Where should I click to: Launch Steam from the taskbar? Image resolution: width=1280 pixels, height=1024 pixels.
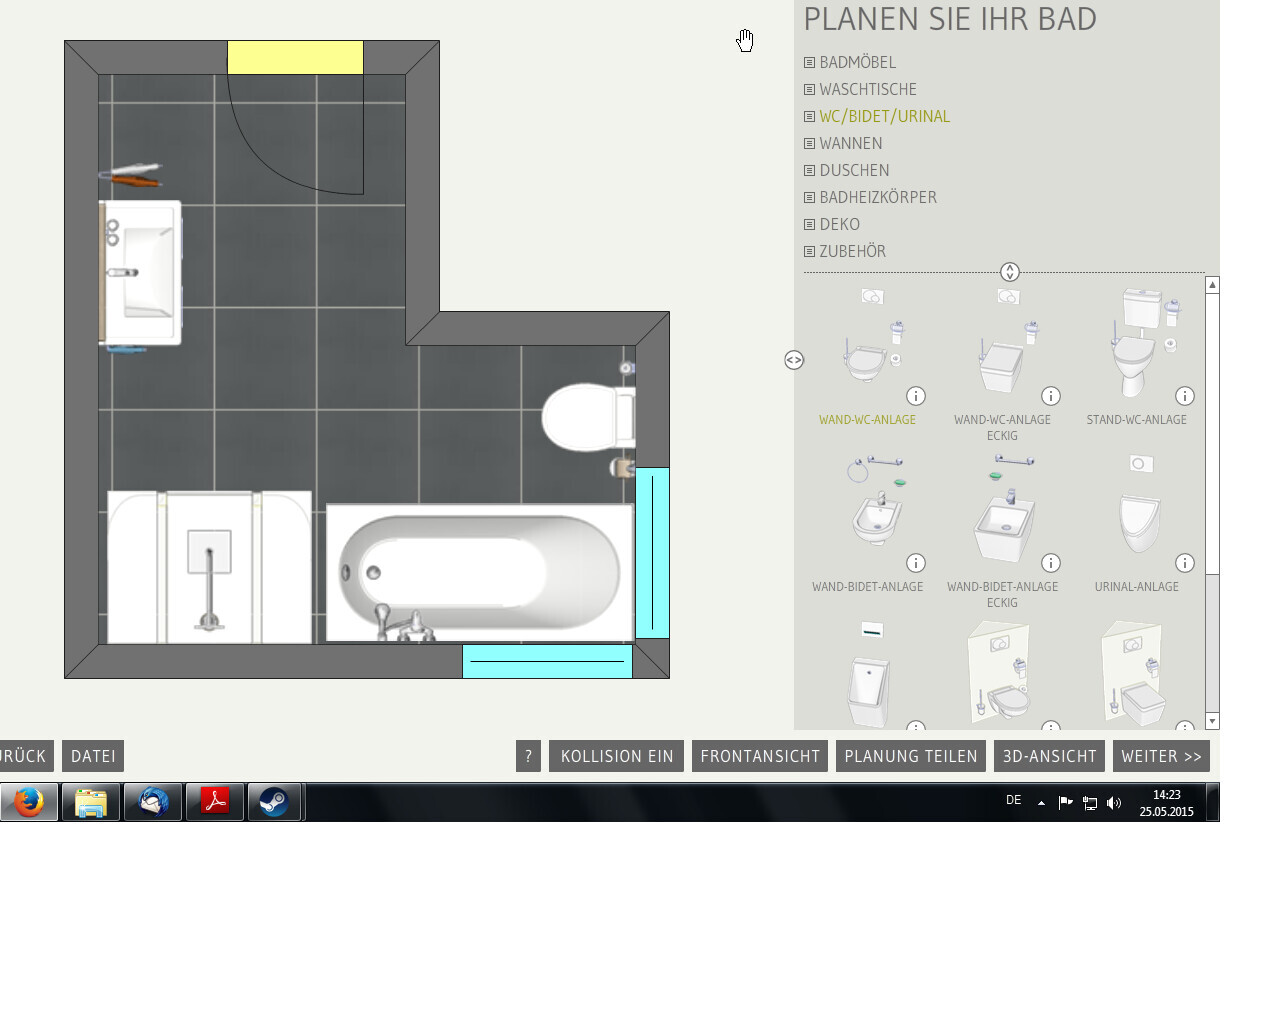coord(274,802)
